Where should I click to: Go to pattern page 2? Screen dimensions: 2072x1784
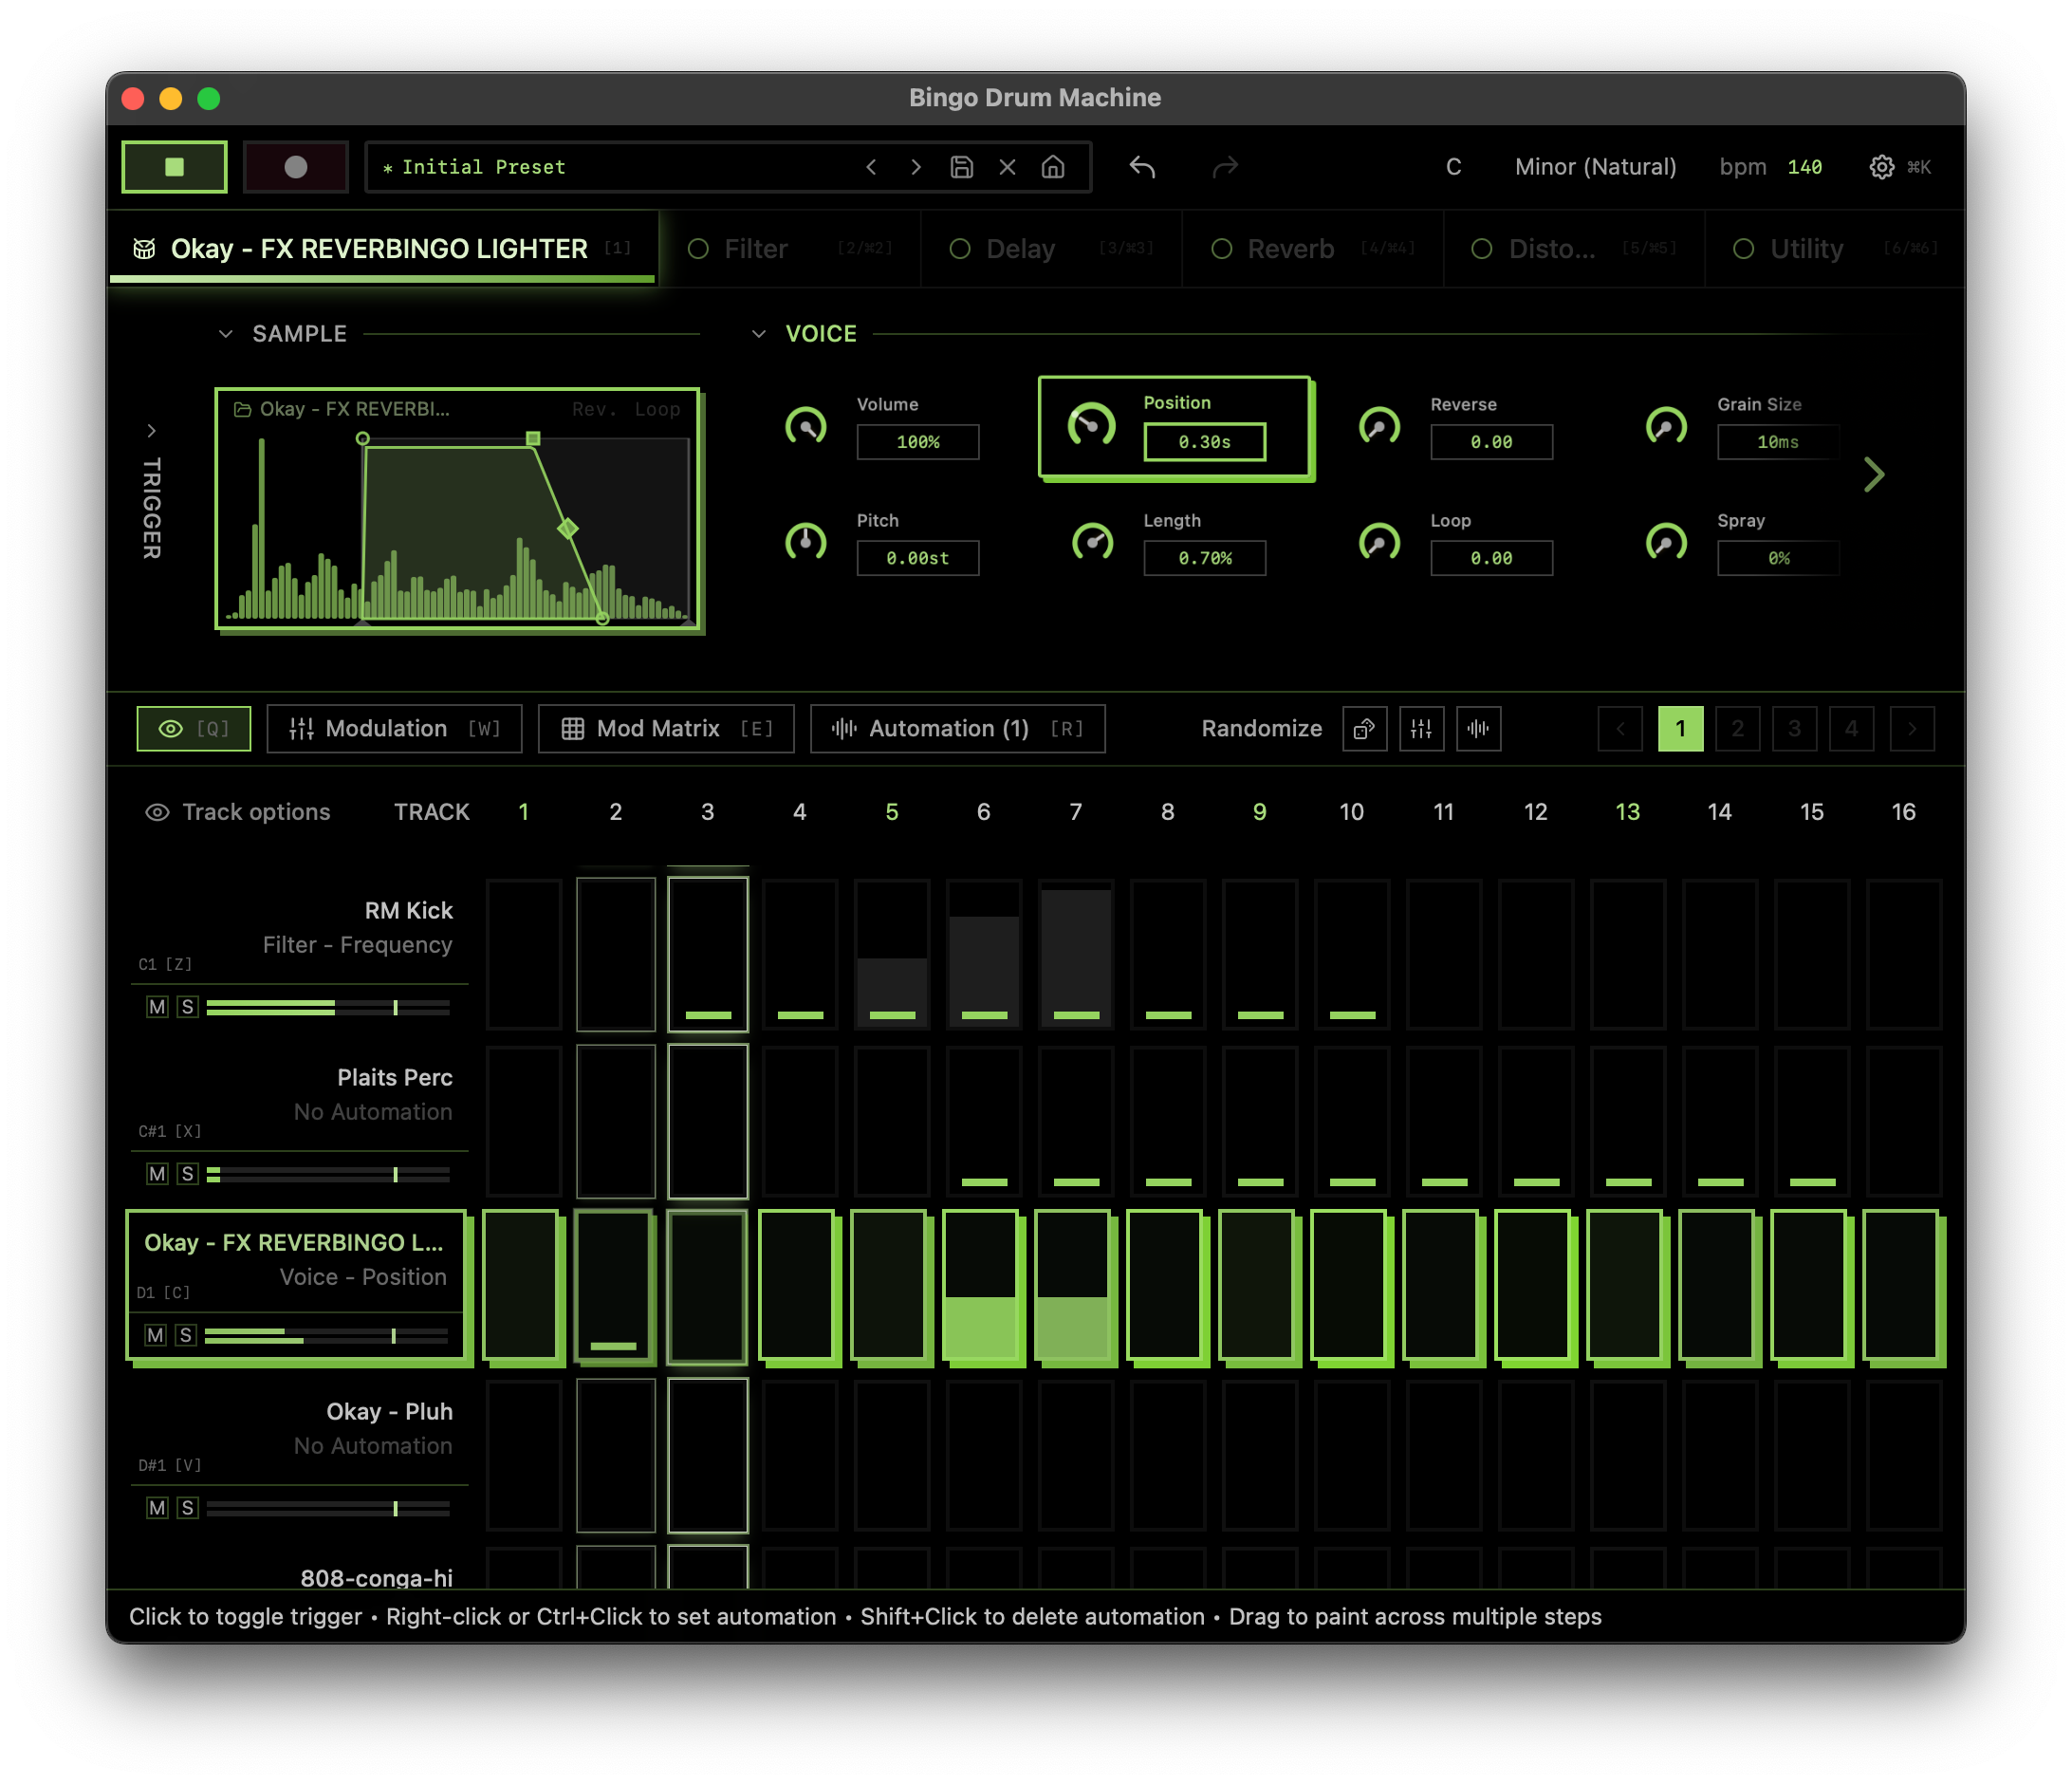coord(1737,729)
